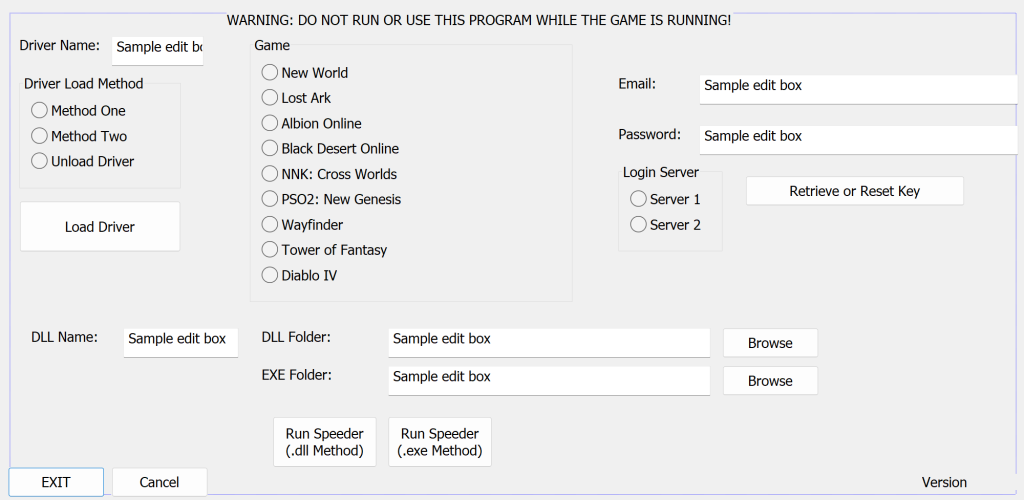This screenshot has width=1024, height=500.
Task: Click the Cancel button
Action: click(x=159, y=482)
